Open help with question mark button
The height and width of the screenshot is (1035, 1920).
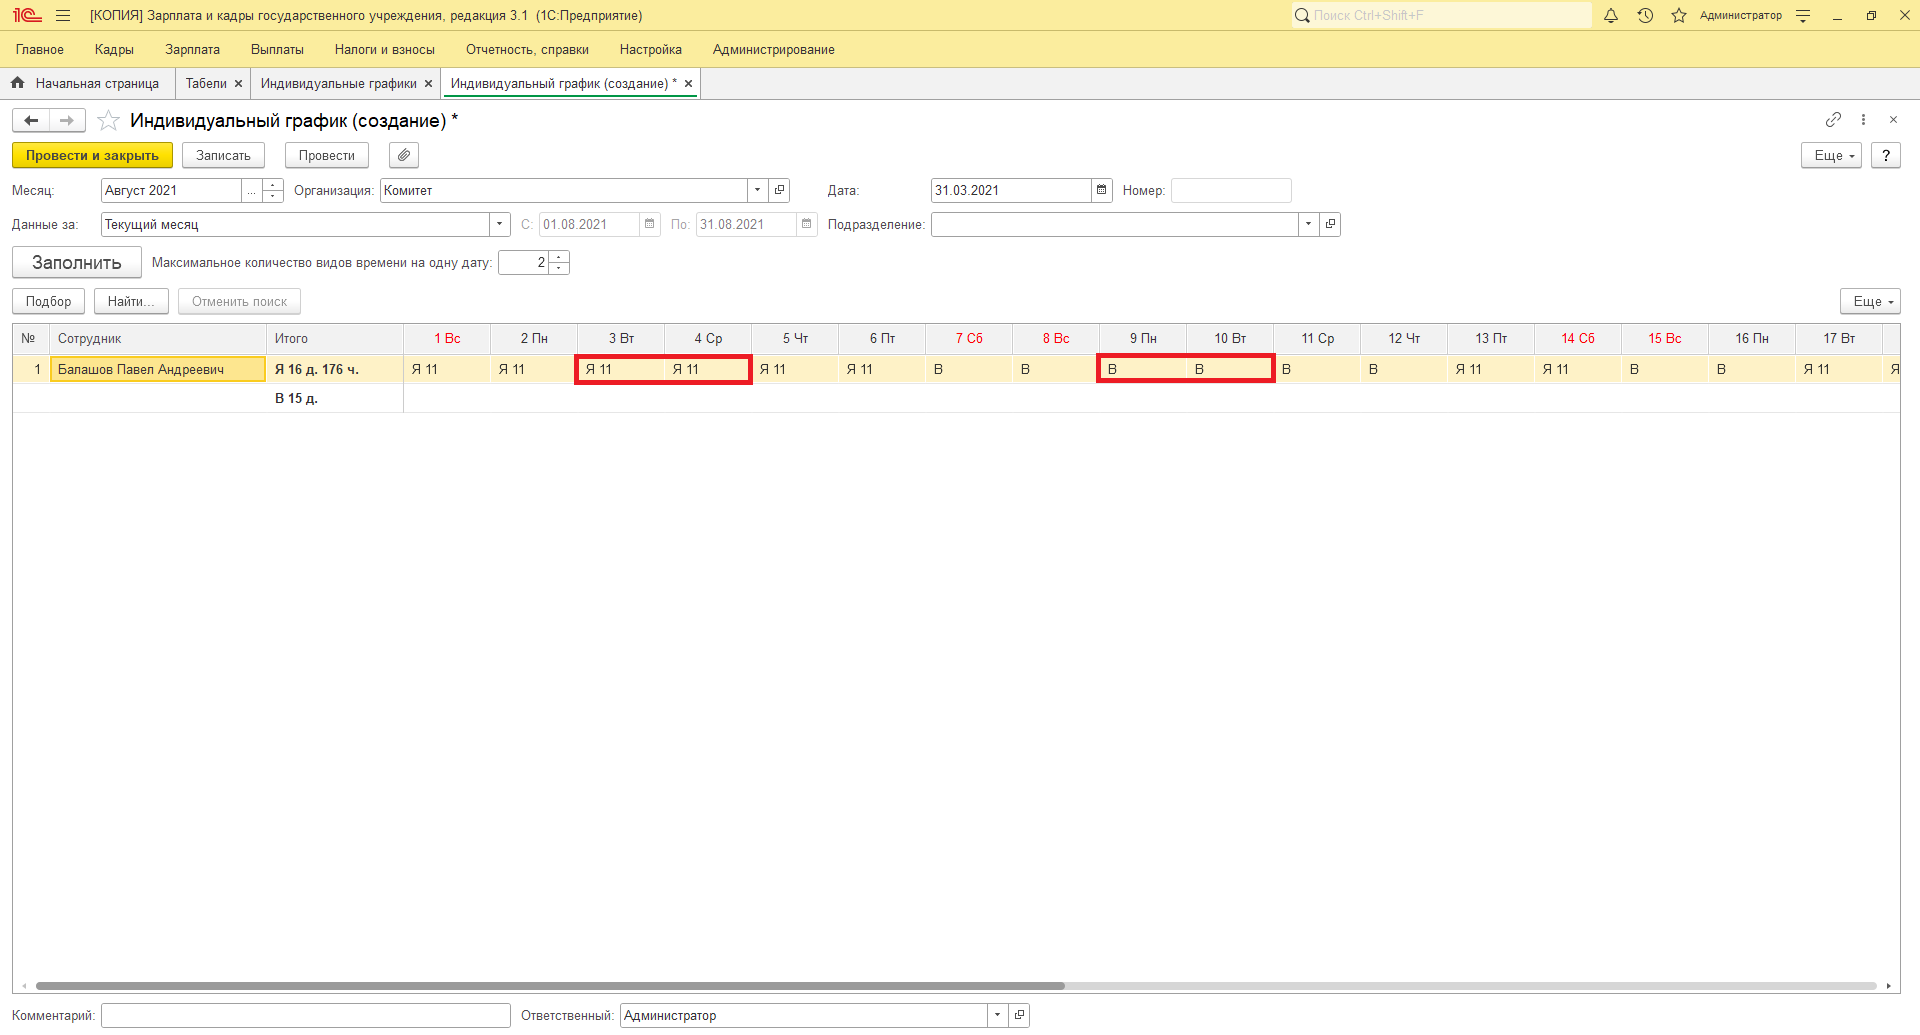pyautogui.click(x=1886, y=155)
